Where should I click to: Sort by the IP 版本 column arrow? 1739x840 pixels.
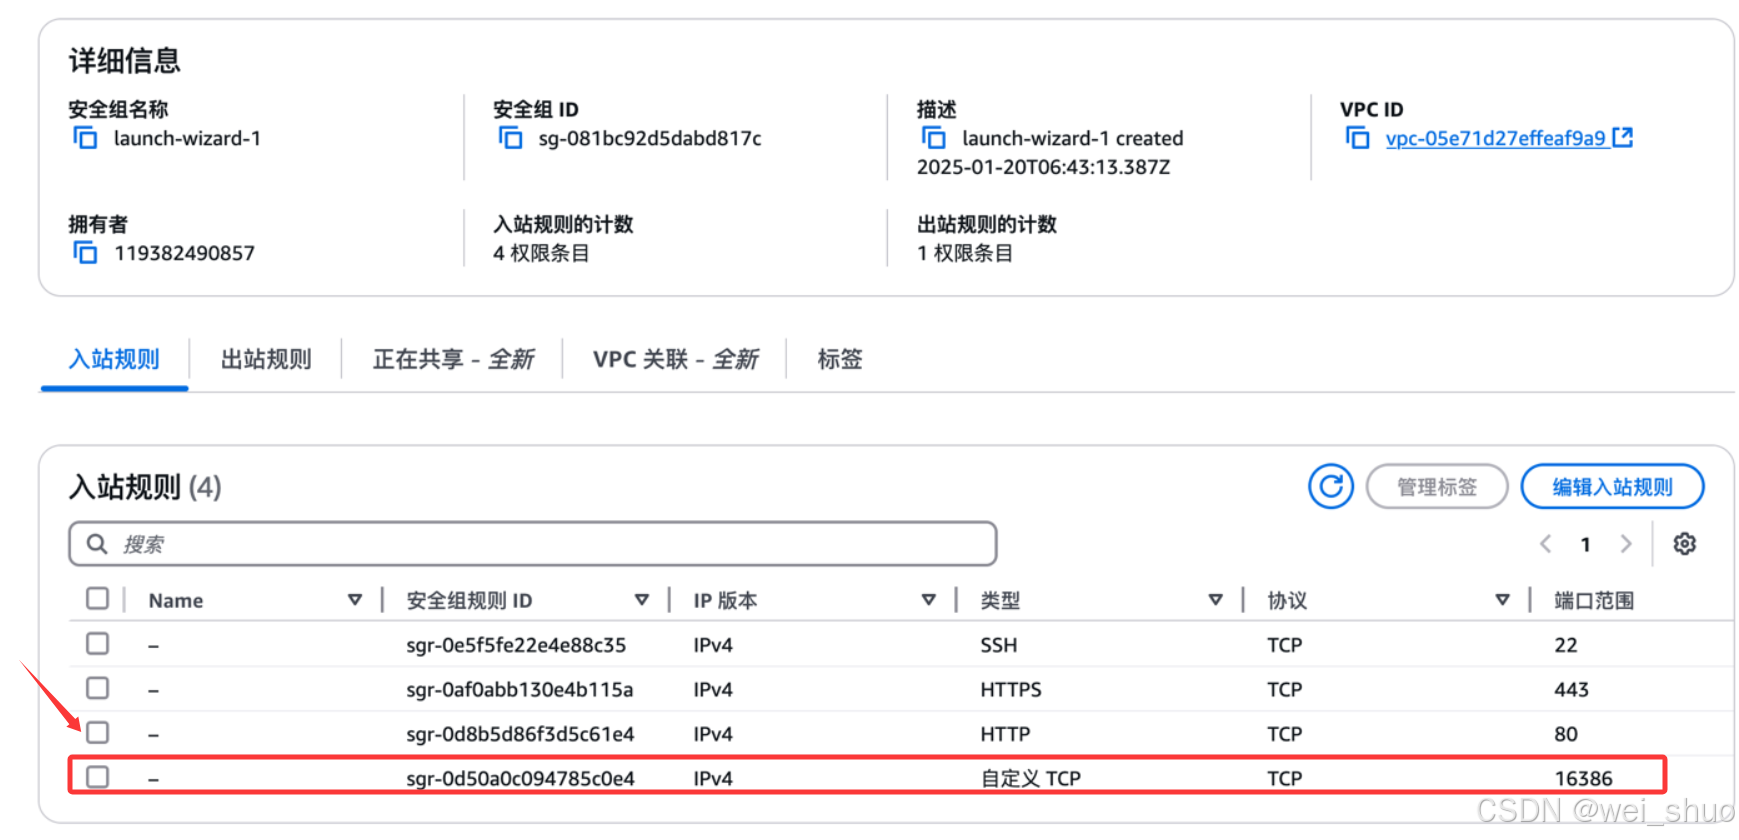(929, 600)
